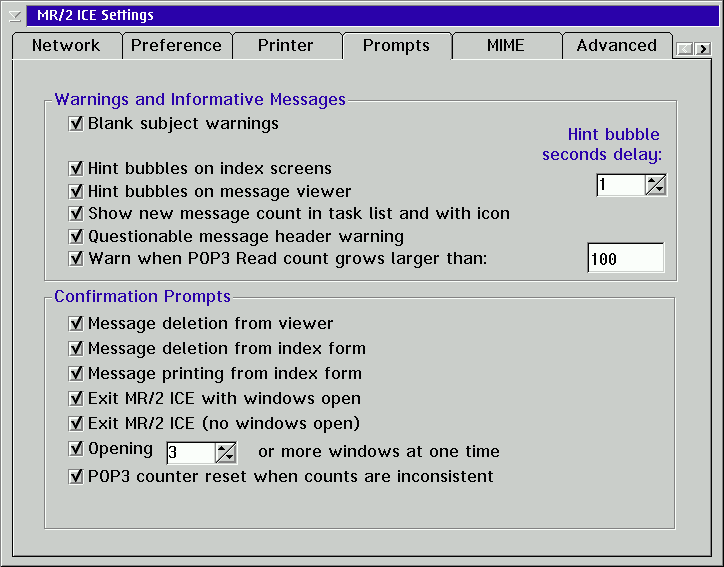
Task: Go to the MIME tab
Action: point(506,46)
